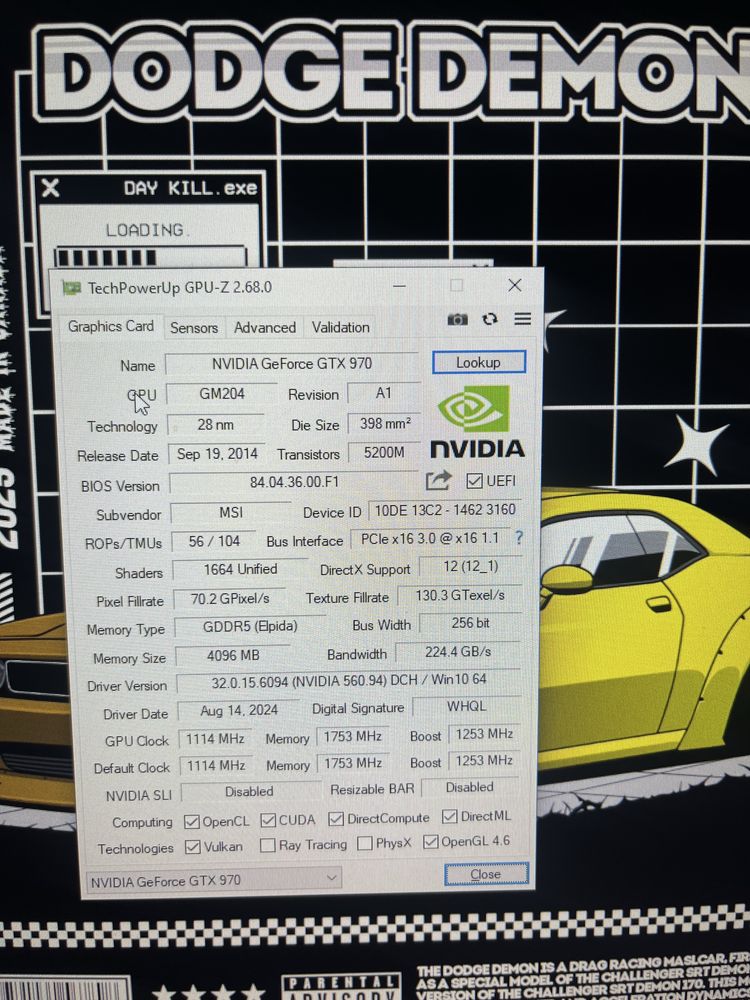This screenshot has height=1000, width=750.
Task: Click the Release Date value Sep 19, 2014
Action: [x=217, y=454]
